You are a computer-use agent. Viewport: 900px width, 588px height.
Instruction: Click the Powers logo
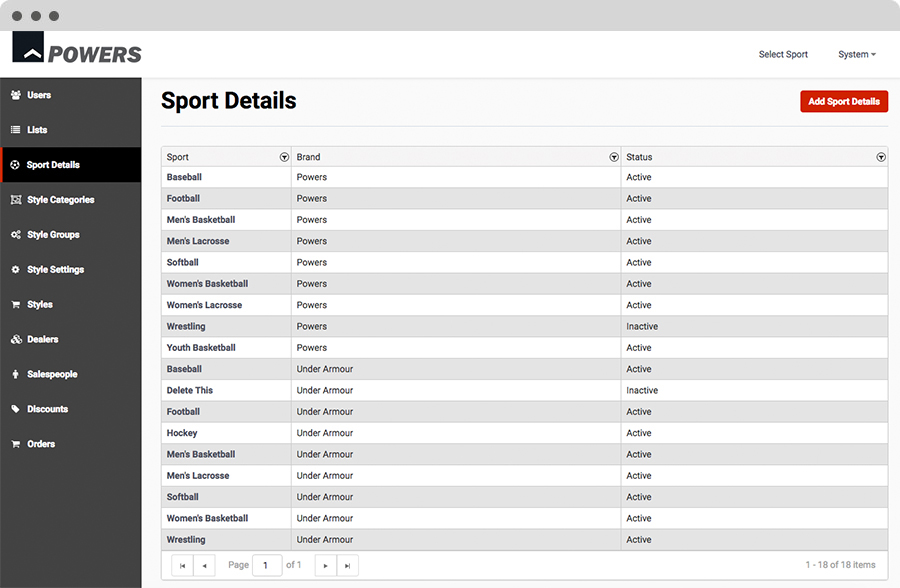pos(77,48)
